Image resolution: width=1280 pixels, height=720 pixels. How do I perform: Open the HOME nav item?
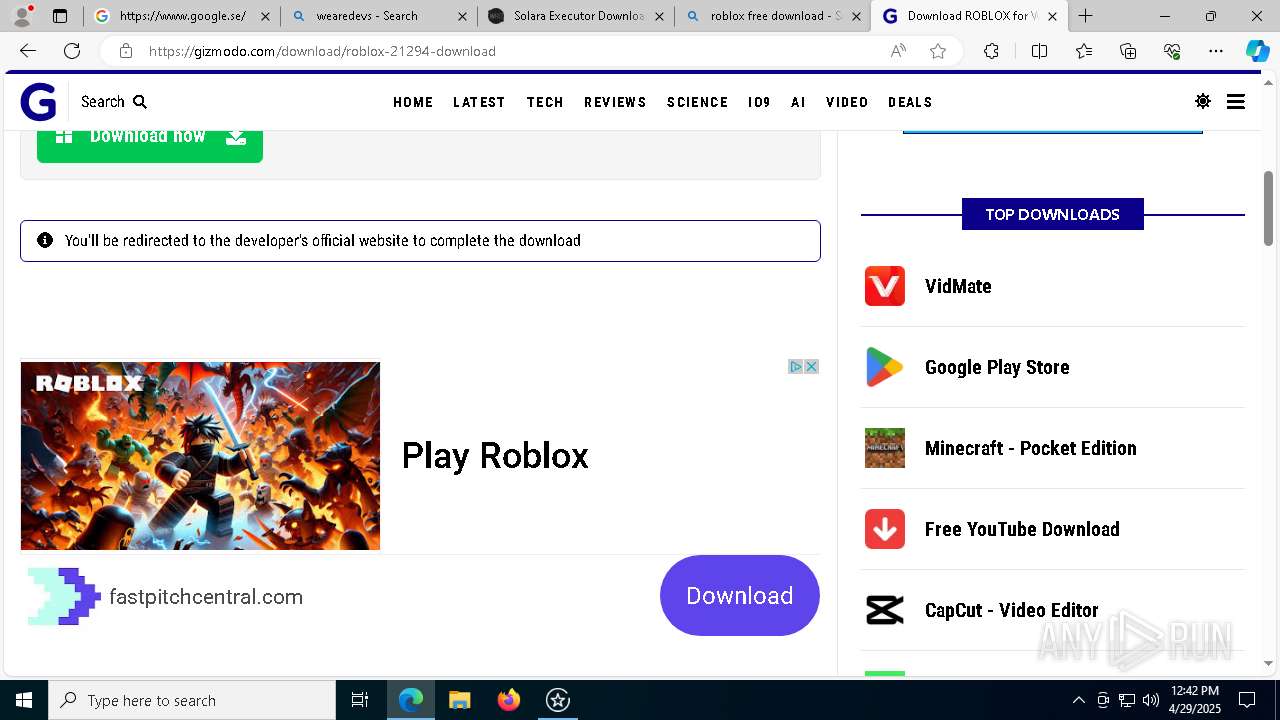[x=413, y=102]
